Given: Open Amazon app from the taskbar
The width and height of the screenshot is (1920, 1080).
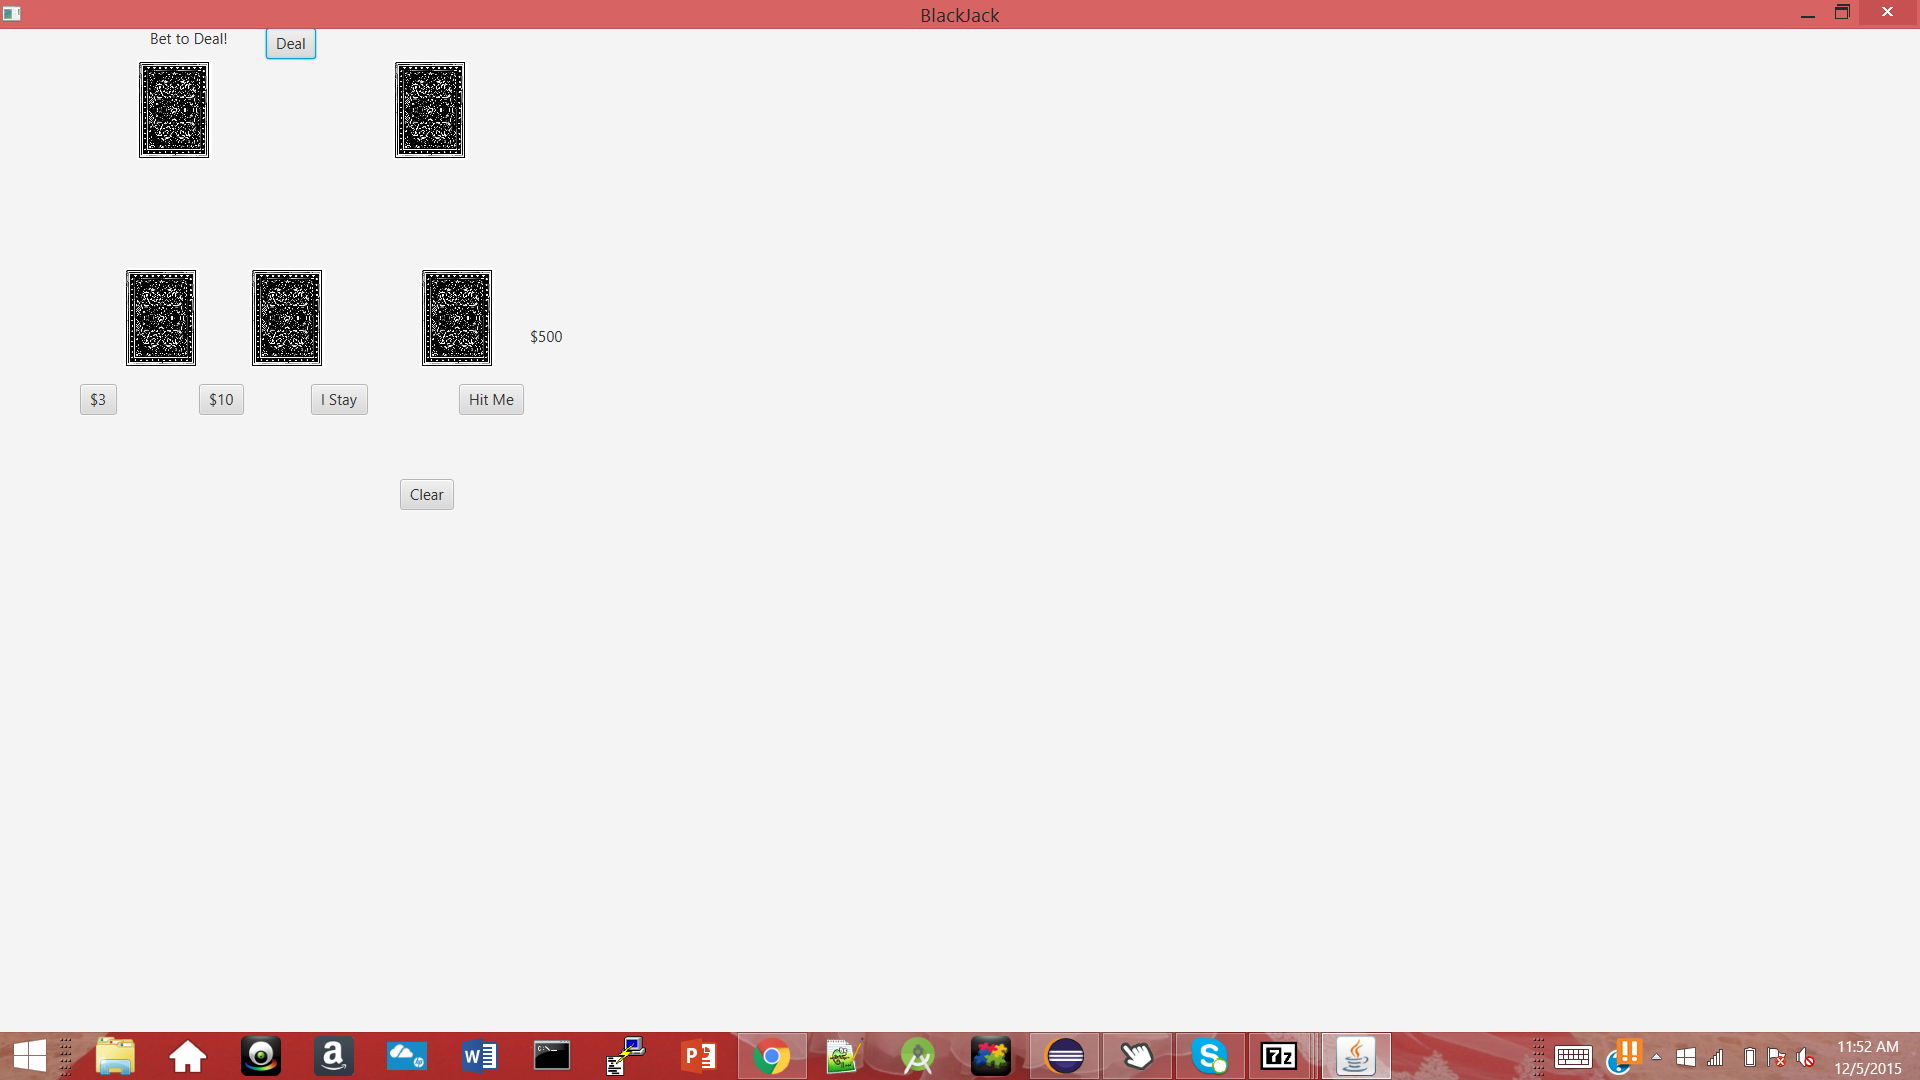Looking at the screenshot, I should [x=333, y=1056].
